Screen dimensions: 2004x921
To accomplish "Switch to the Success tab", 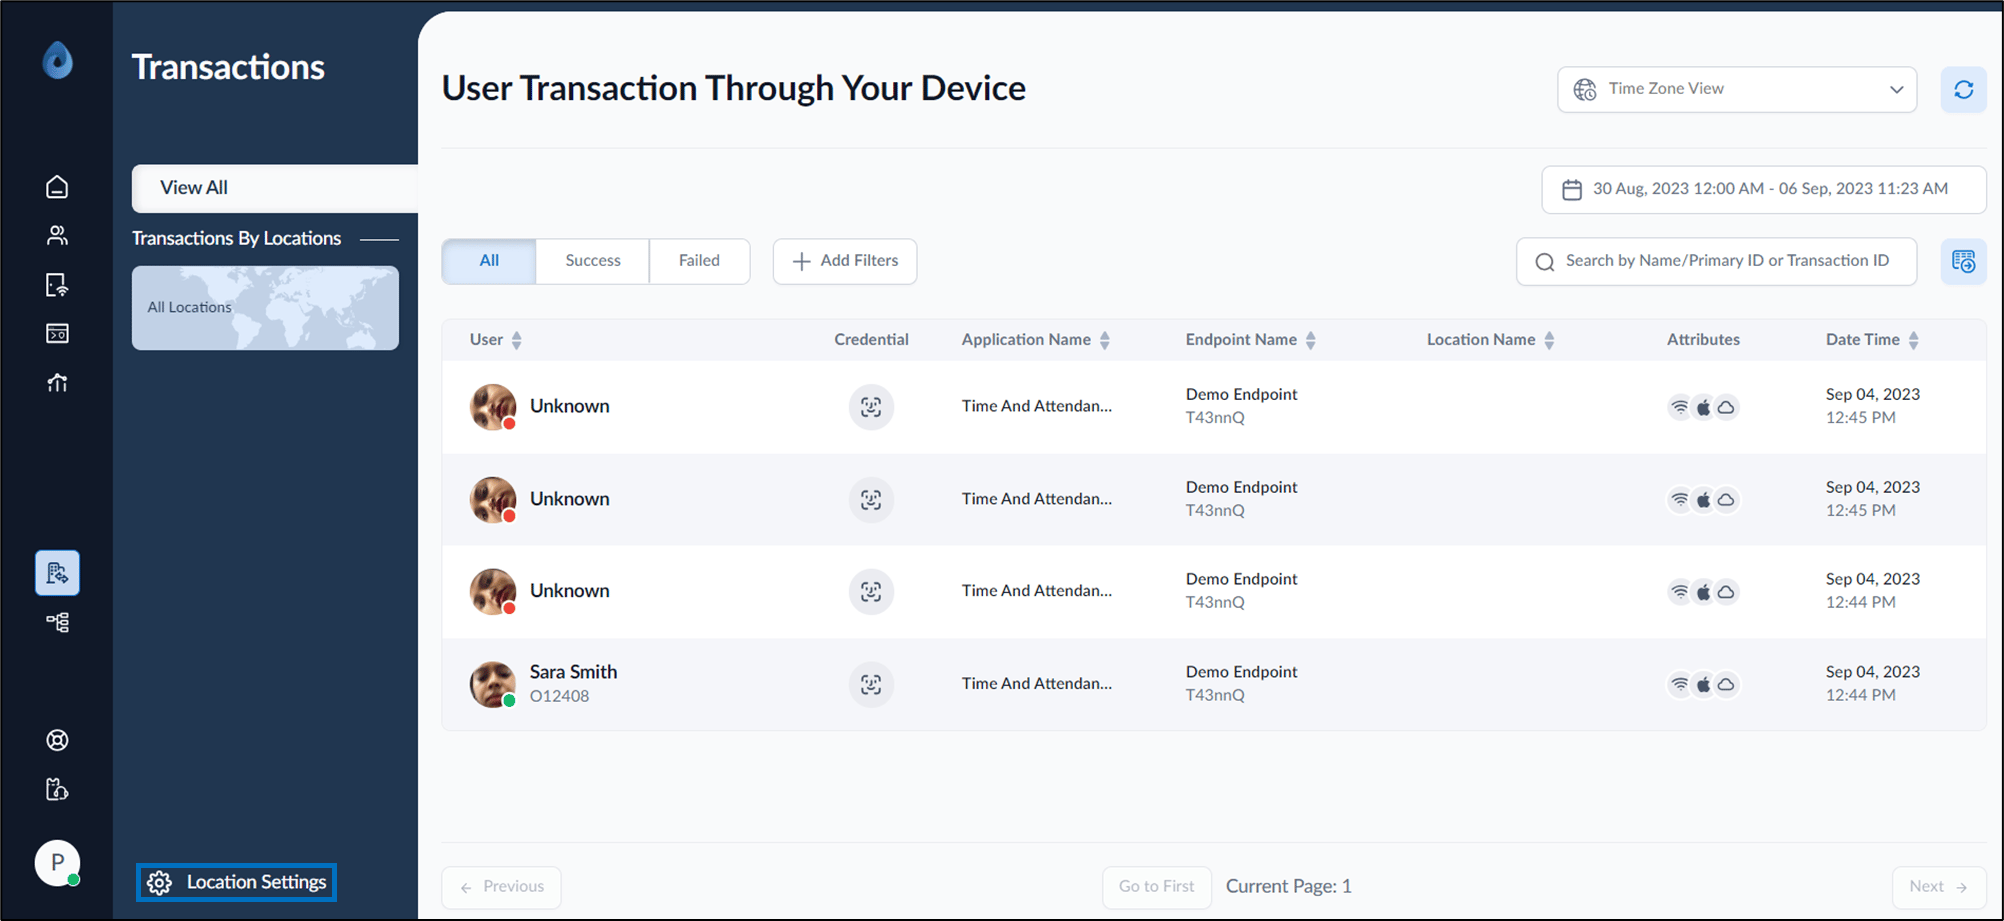I will click(x=593, y=261).
